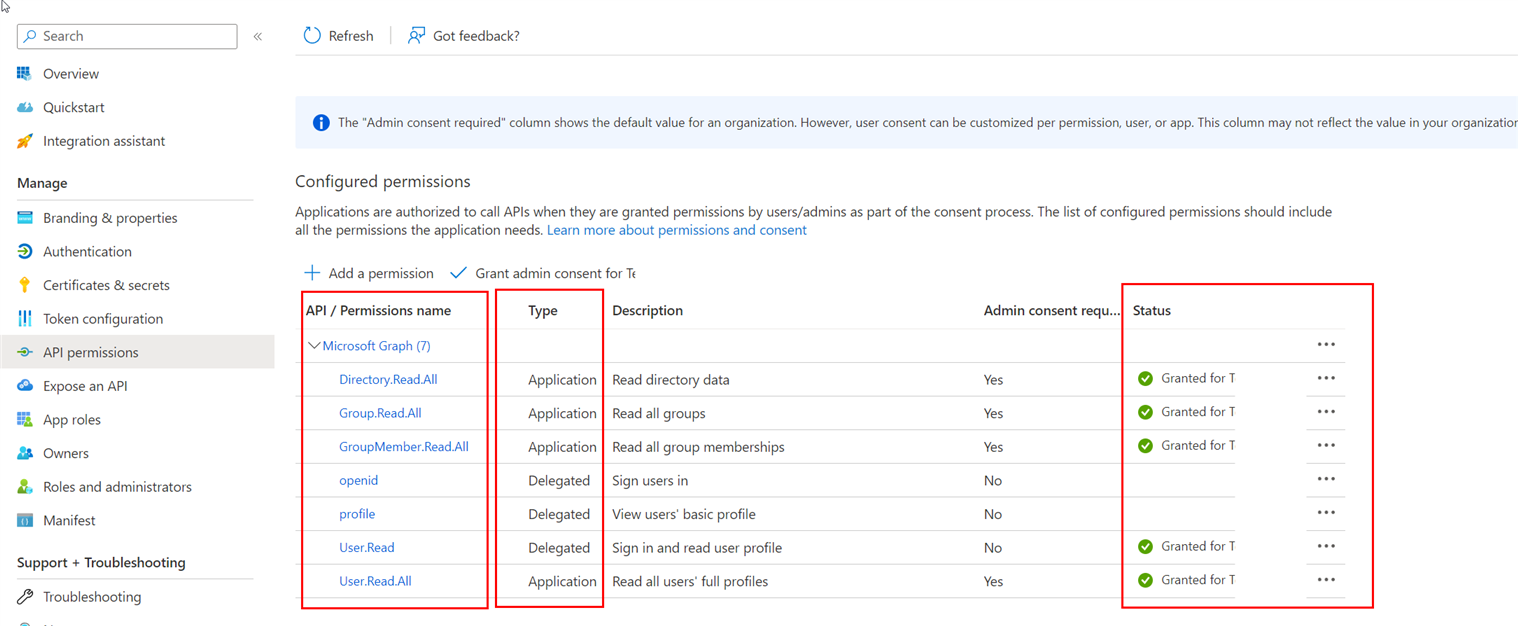Click the Refresh button
Image resolution: width=1518 pixels, height=626 pixels.
(339, 36)
